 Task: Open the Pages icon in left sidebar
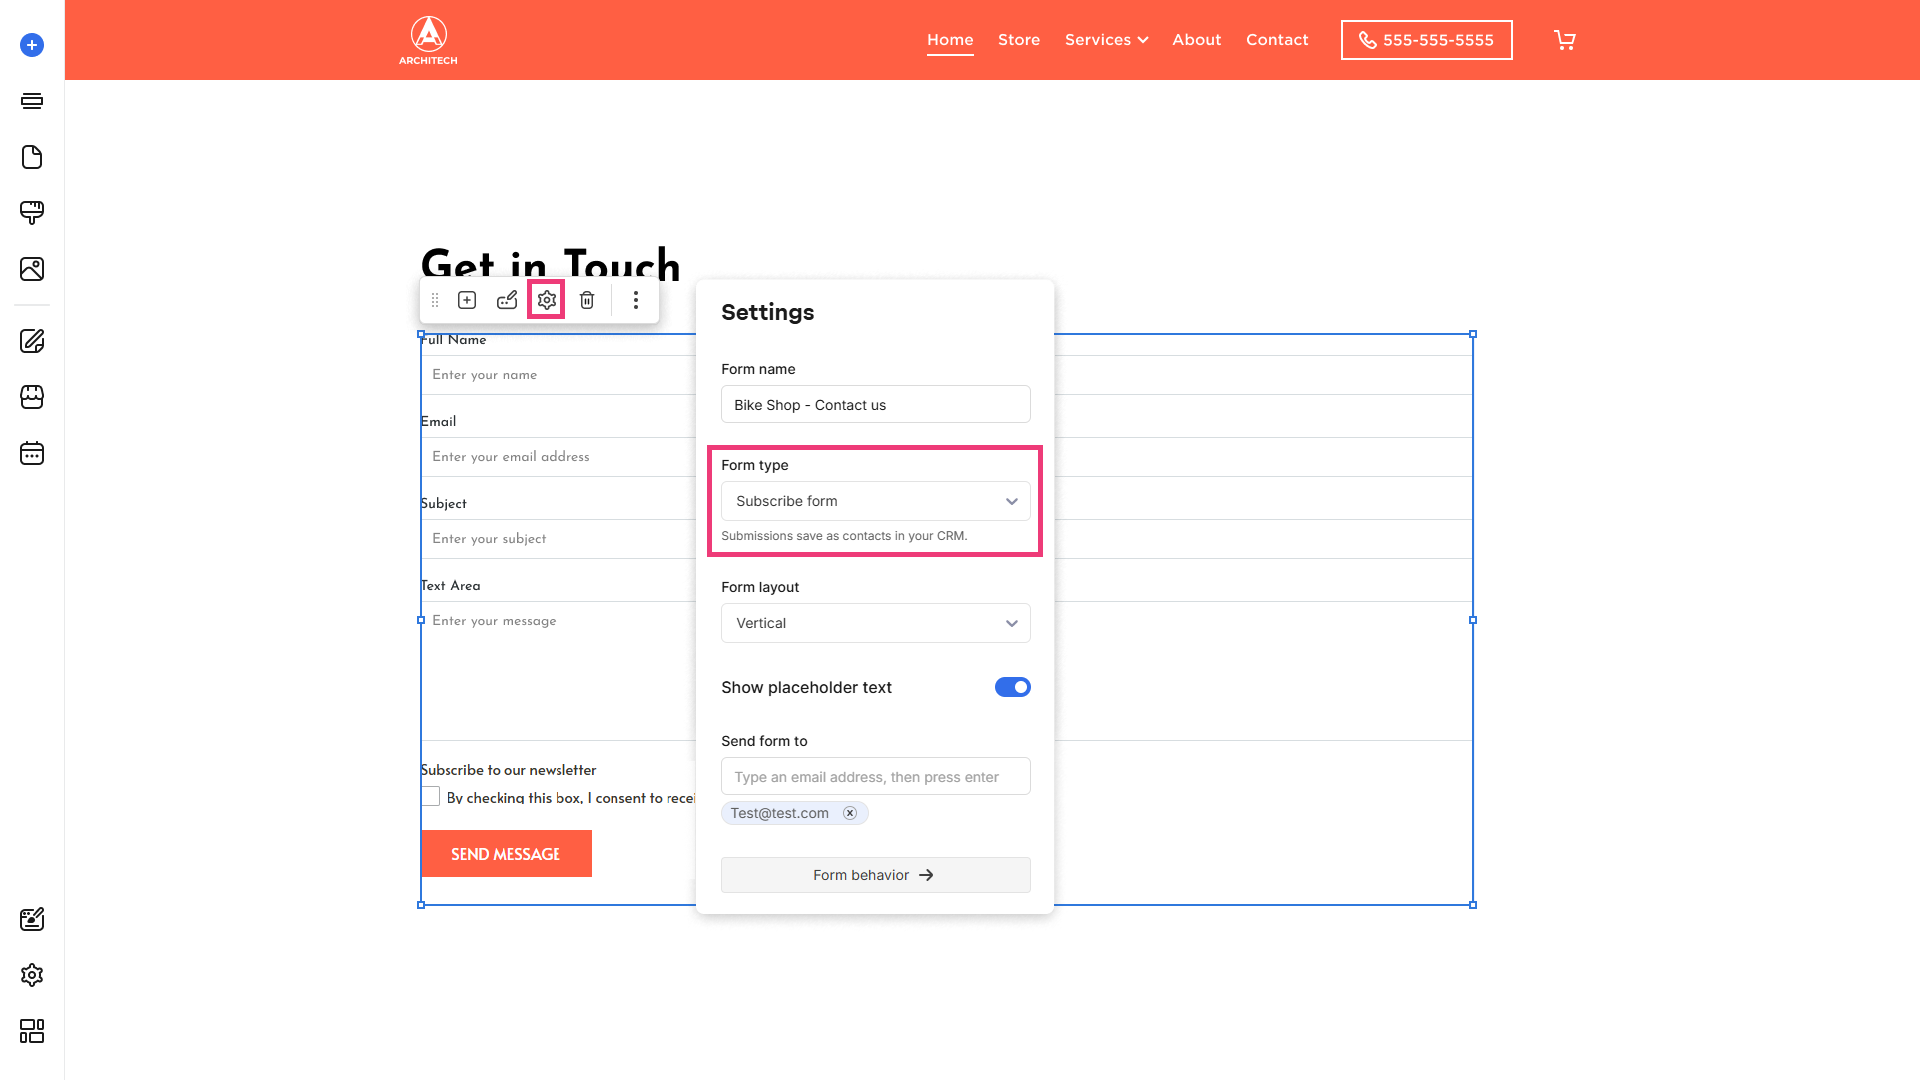pyautogui.click(x=32, y=157)
